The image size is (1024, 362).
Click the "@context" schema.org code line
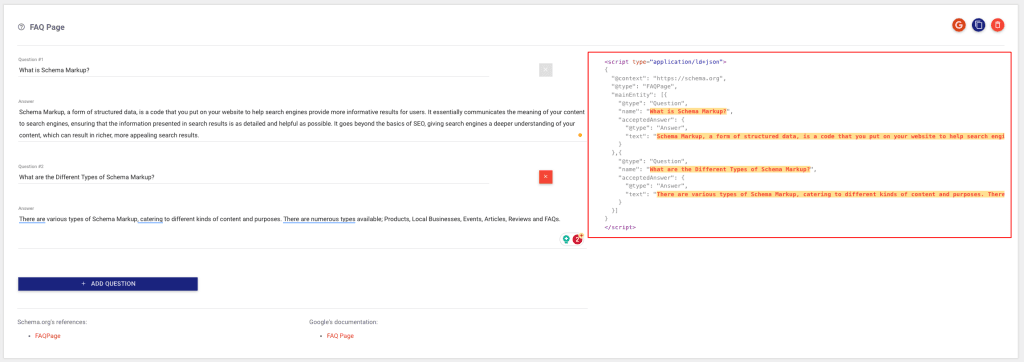click(x=668, y=78)
